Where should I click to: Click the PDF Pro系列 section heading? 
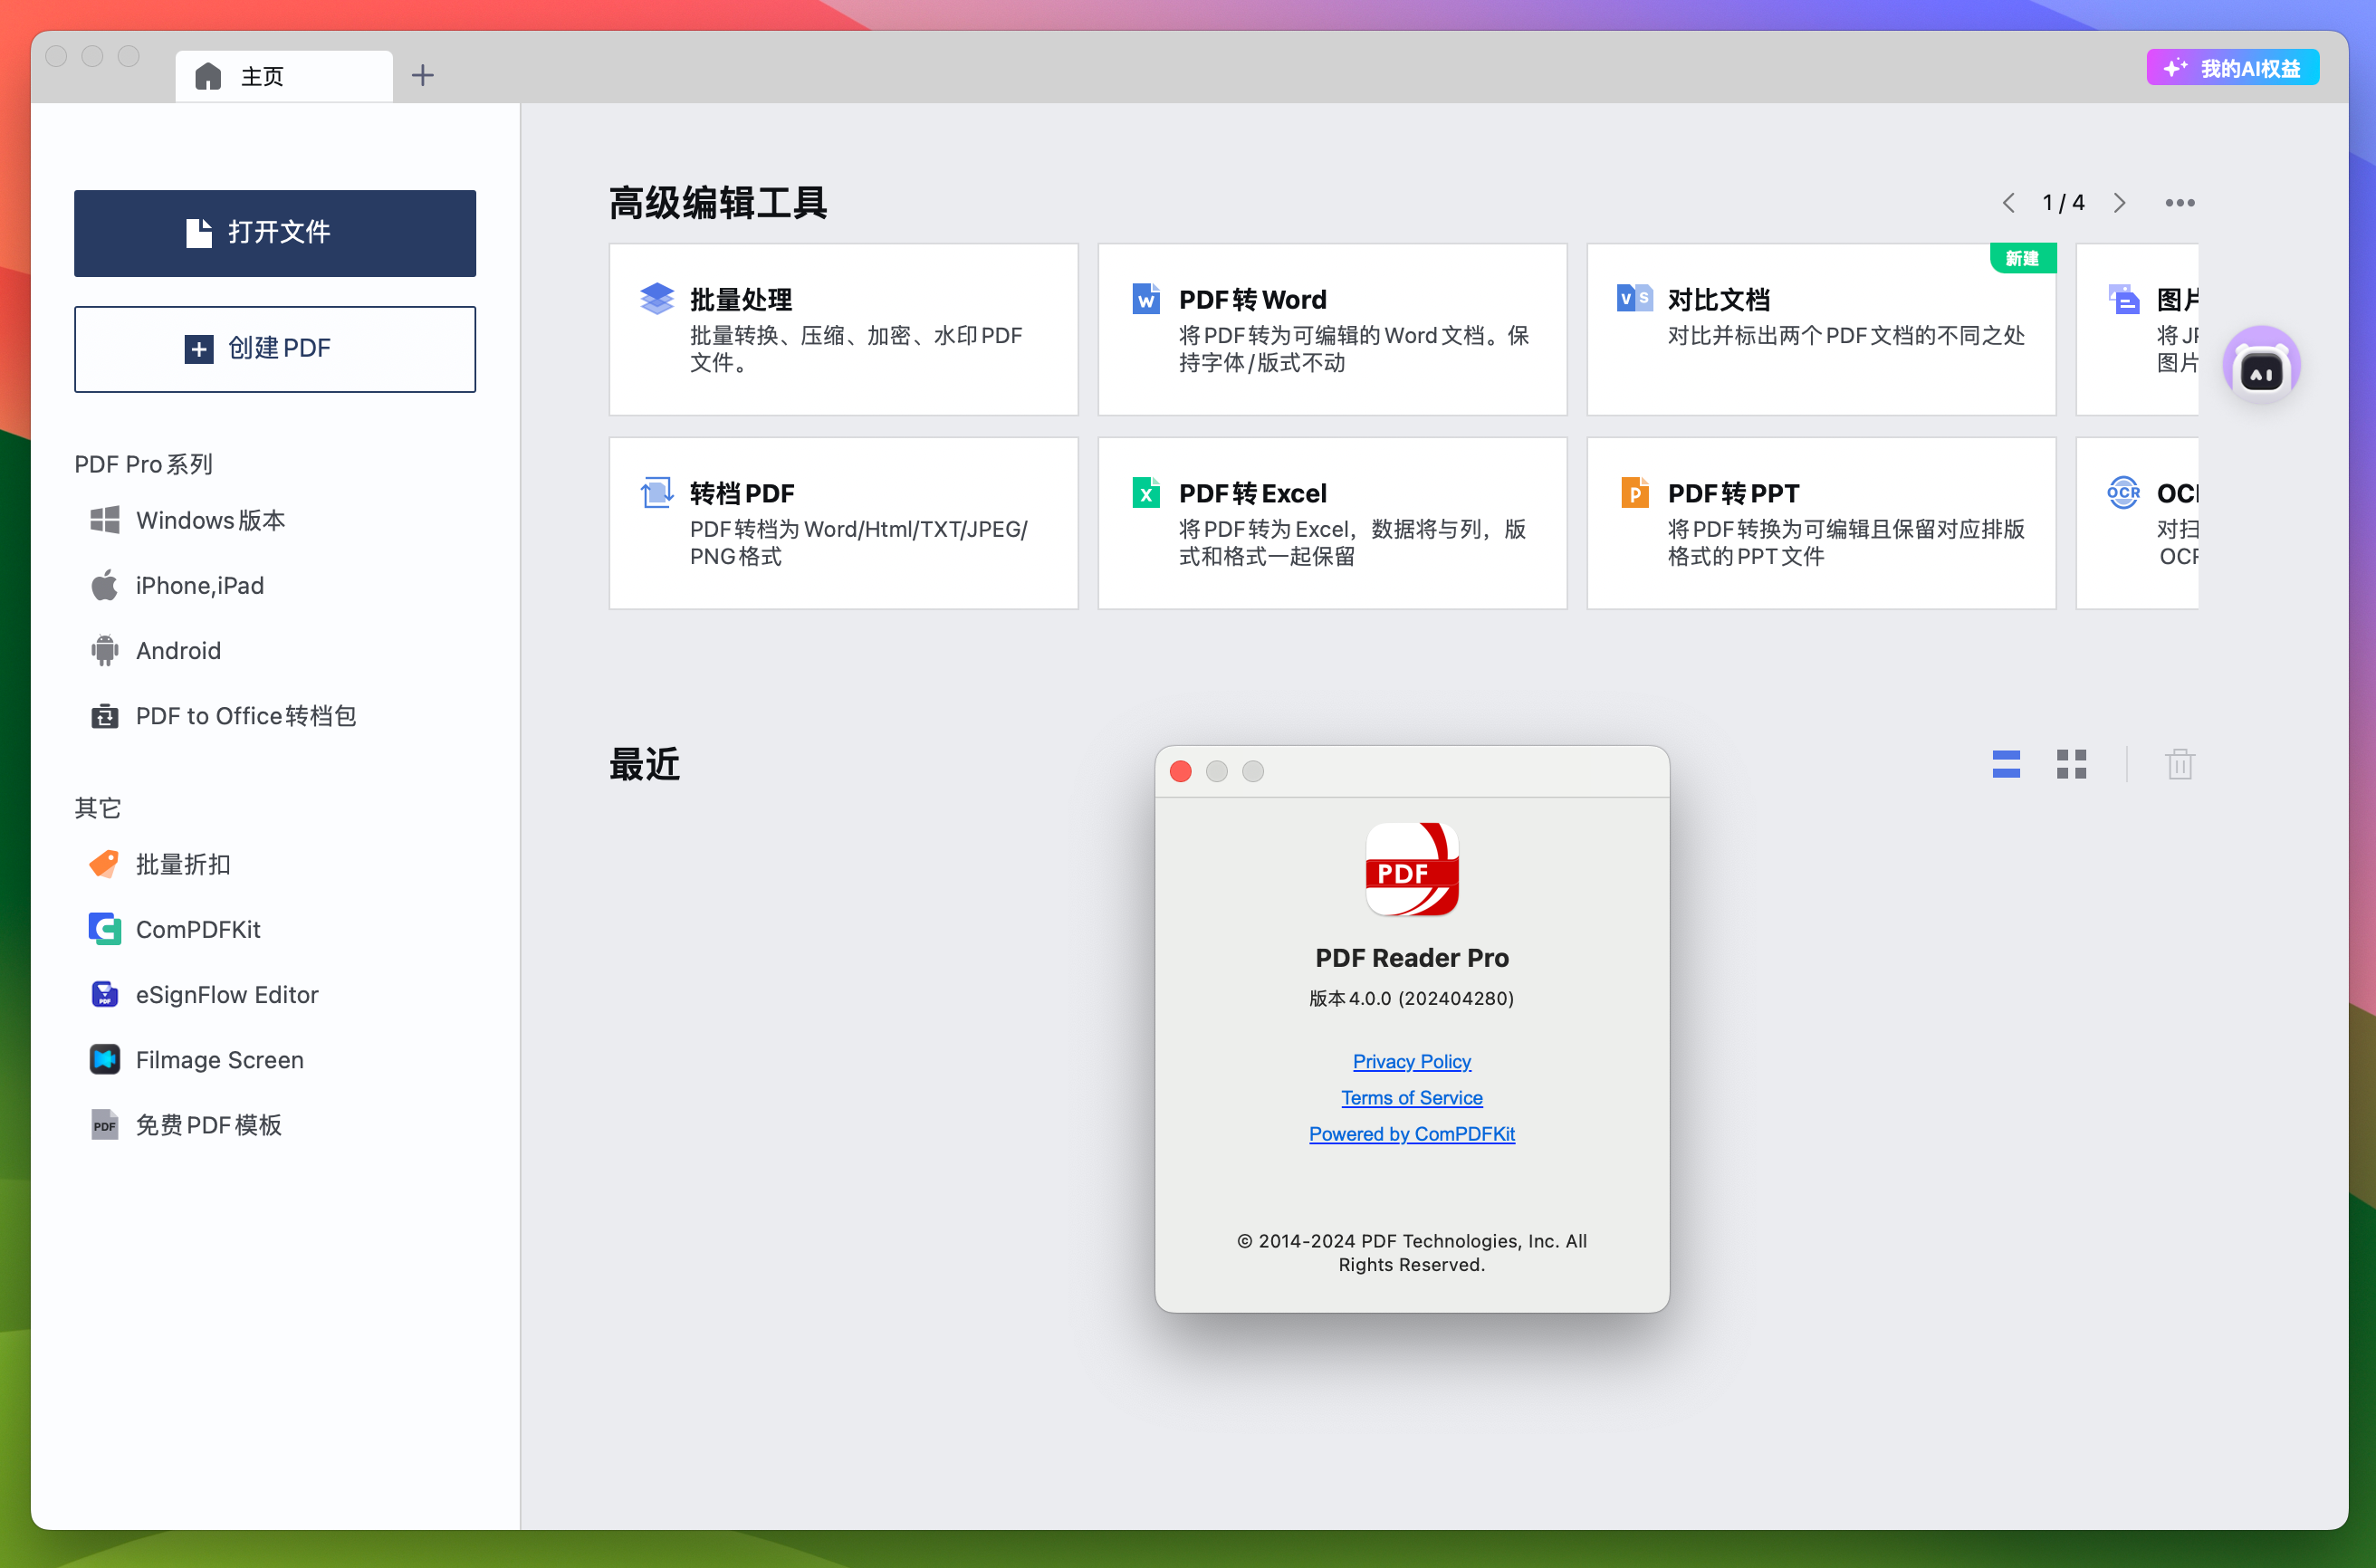[x=143, y=464]
